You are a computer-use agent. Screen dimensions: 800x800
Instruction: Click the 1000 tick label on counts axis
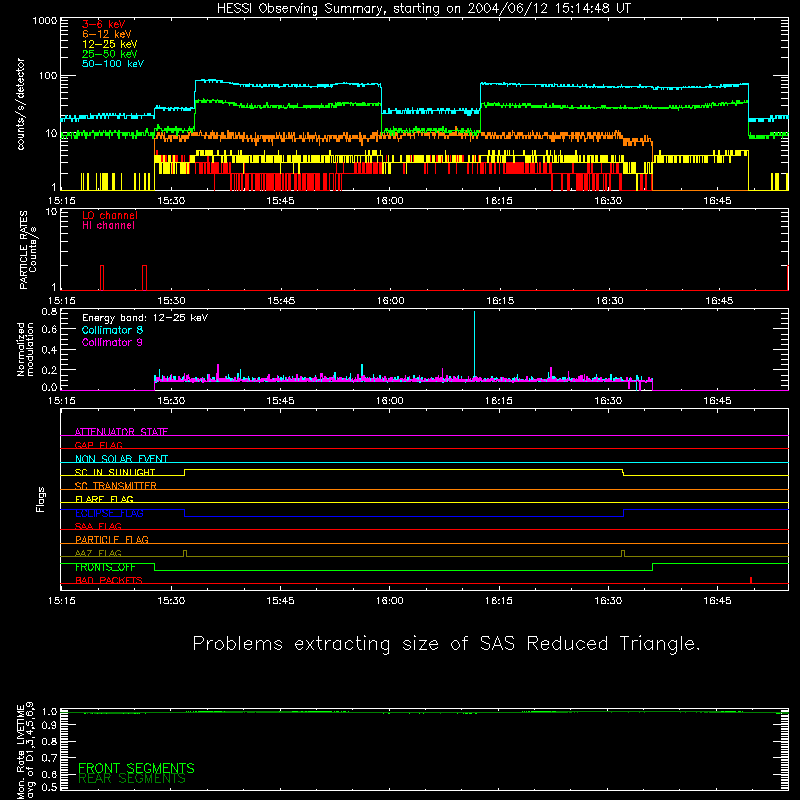click(x=44, y=21)
